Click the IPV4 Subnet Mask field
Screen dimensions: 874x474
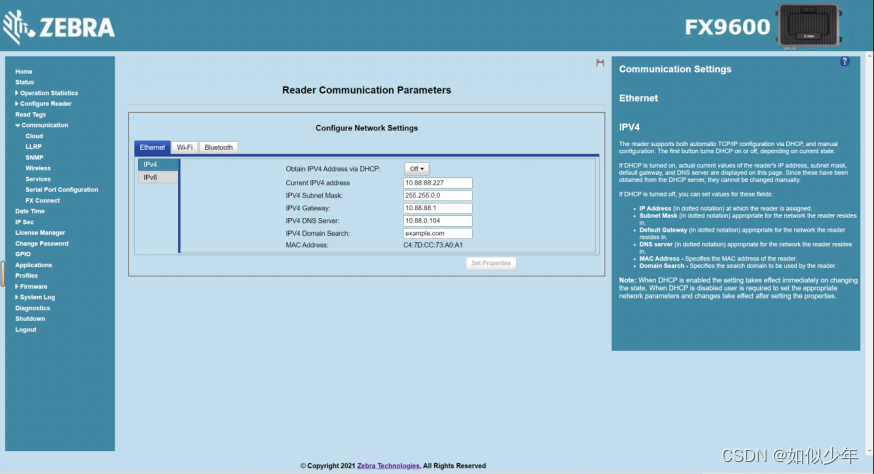click(x=438, y=196)
